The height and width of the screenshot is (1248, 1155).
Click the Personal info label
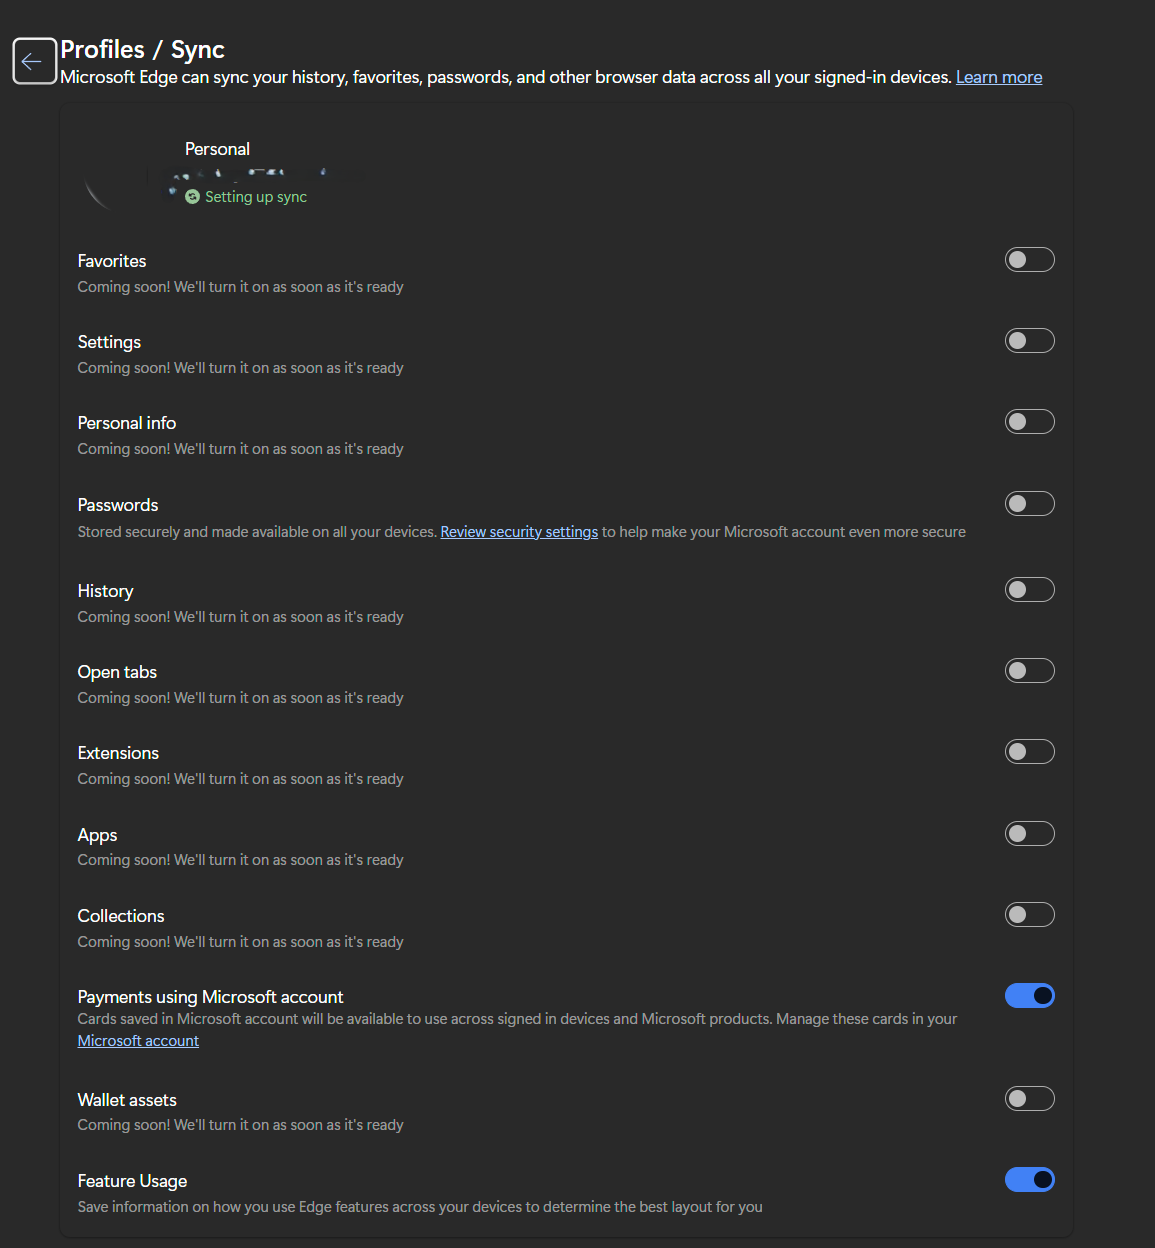(x=127, y=423)
